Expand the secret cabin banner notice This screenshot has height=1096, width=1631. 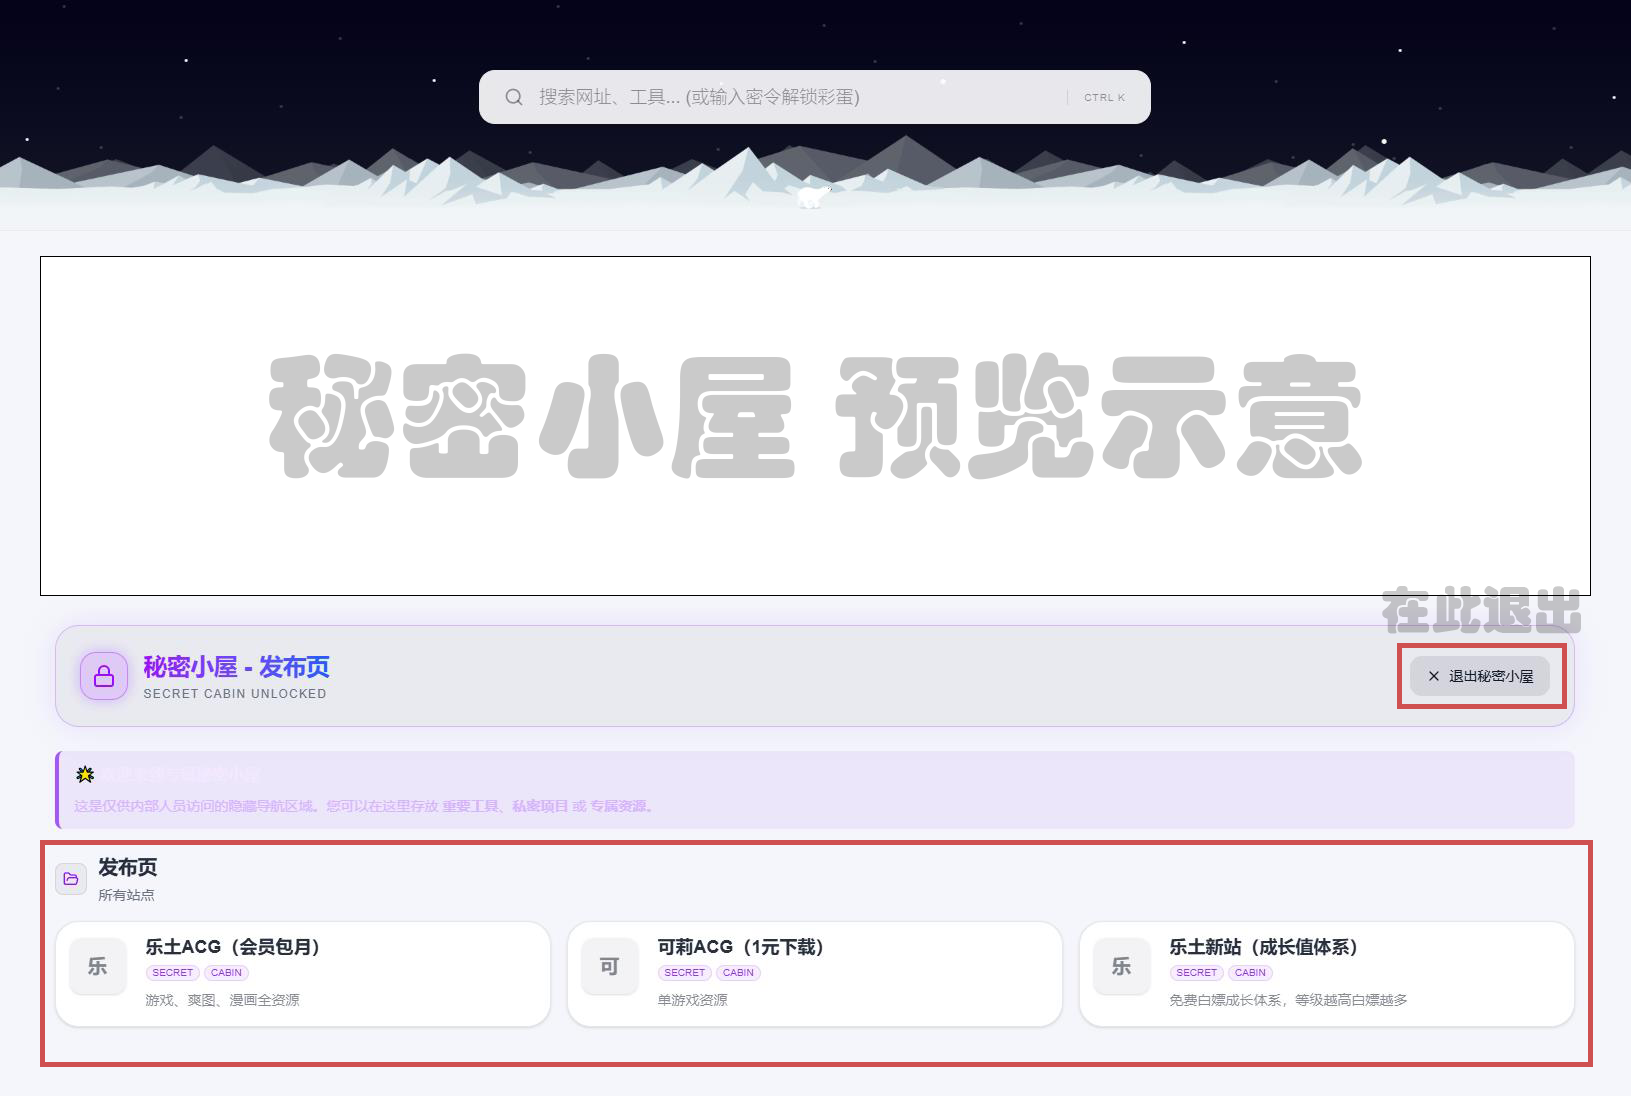(x=815, y=790)
